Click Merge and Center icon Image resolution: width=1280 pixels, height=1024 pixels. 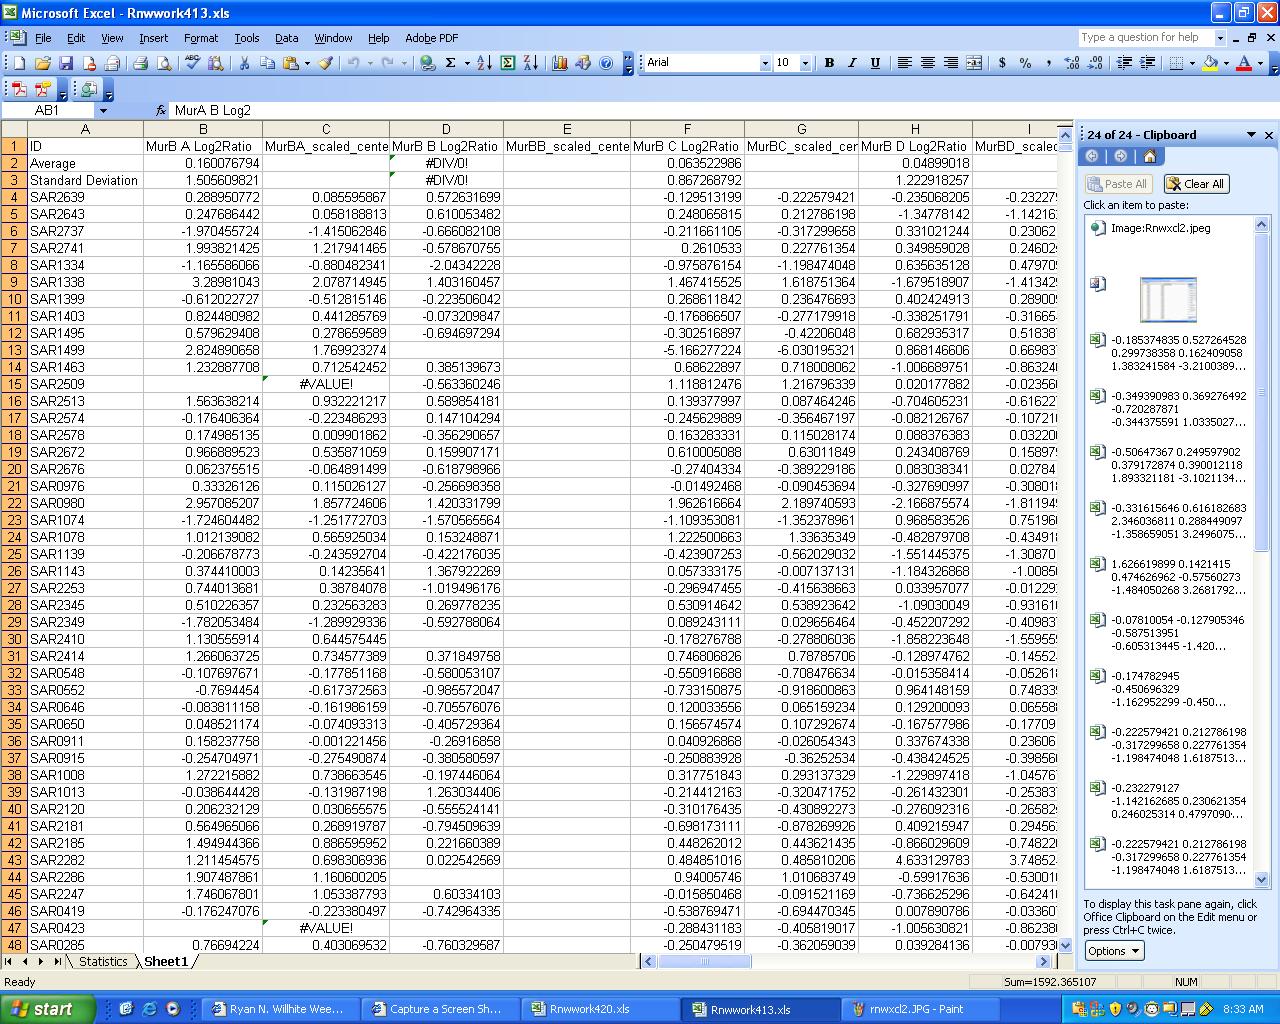(973, 63)
